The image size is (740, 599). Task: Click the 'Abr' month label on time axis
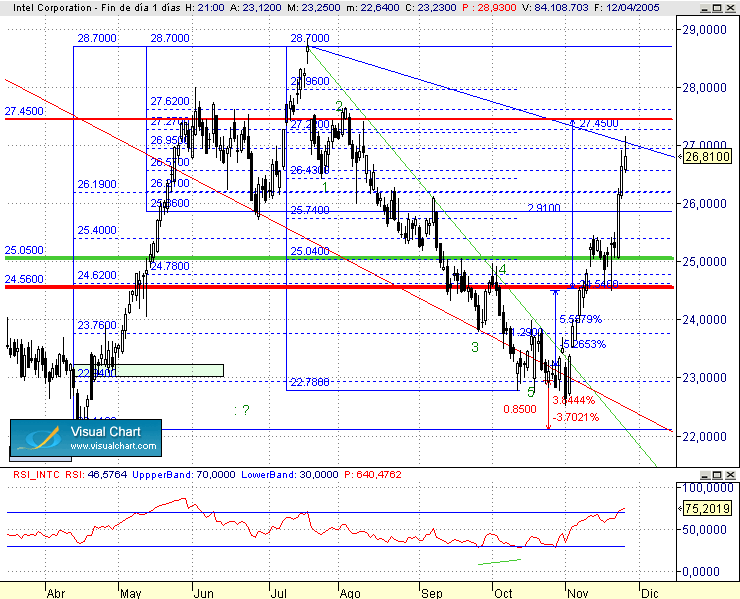coord(56,593)
